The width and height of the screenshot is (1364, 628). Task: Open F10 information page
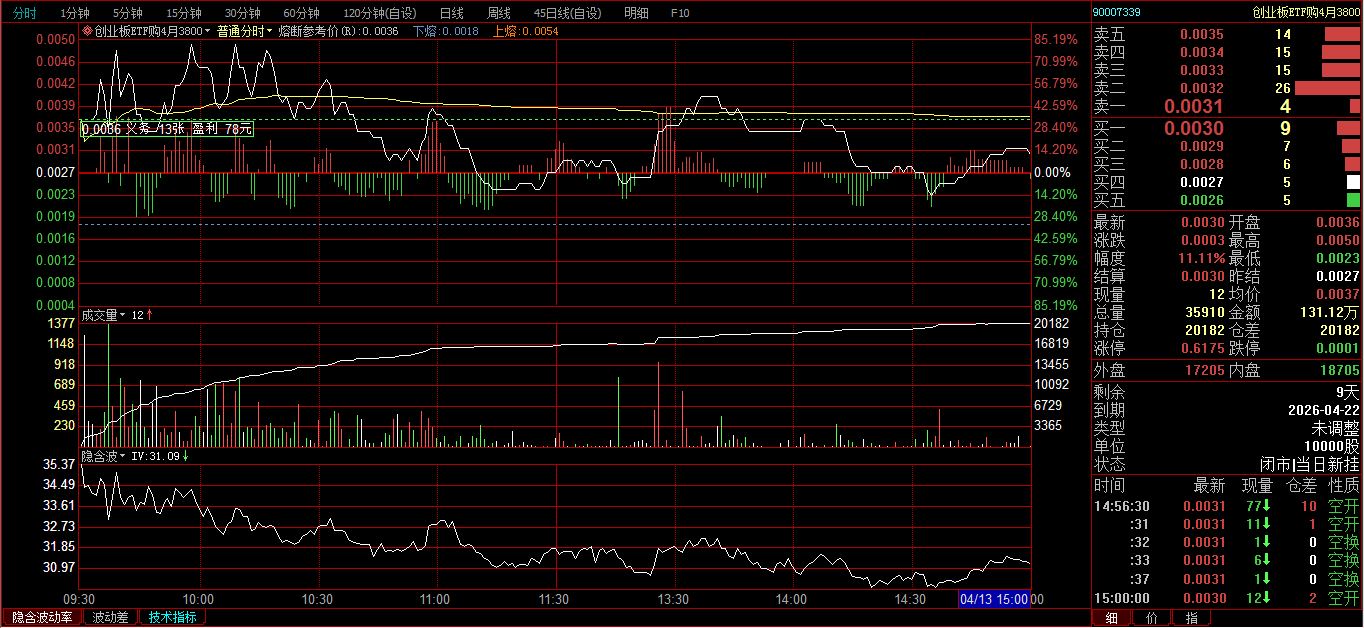pos(680,13)
